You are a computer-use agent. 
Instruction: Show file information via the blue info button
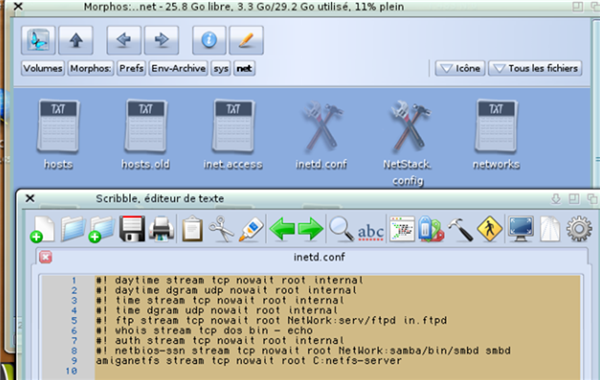(x=209, y=40)
